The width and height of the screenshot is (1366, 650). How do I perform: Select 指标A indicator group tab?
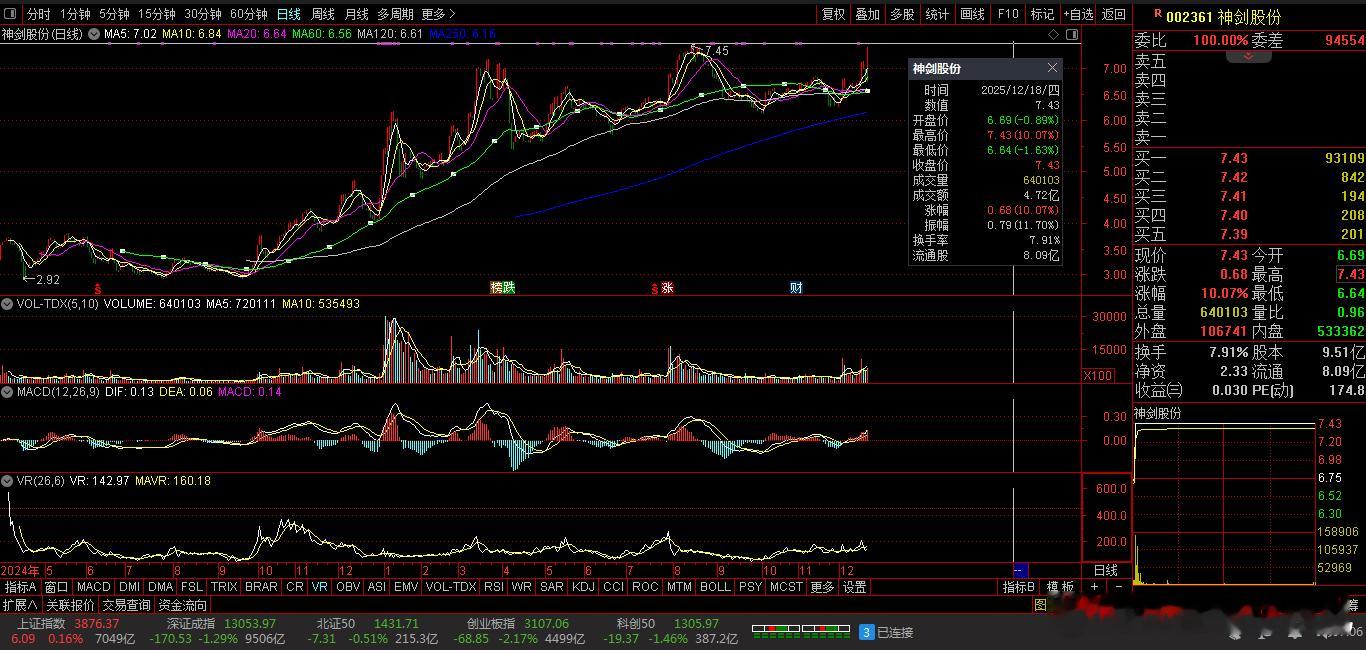(x=20, y=587)
